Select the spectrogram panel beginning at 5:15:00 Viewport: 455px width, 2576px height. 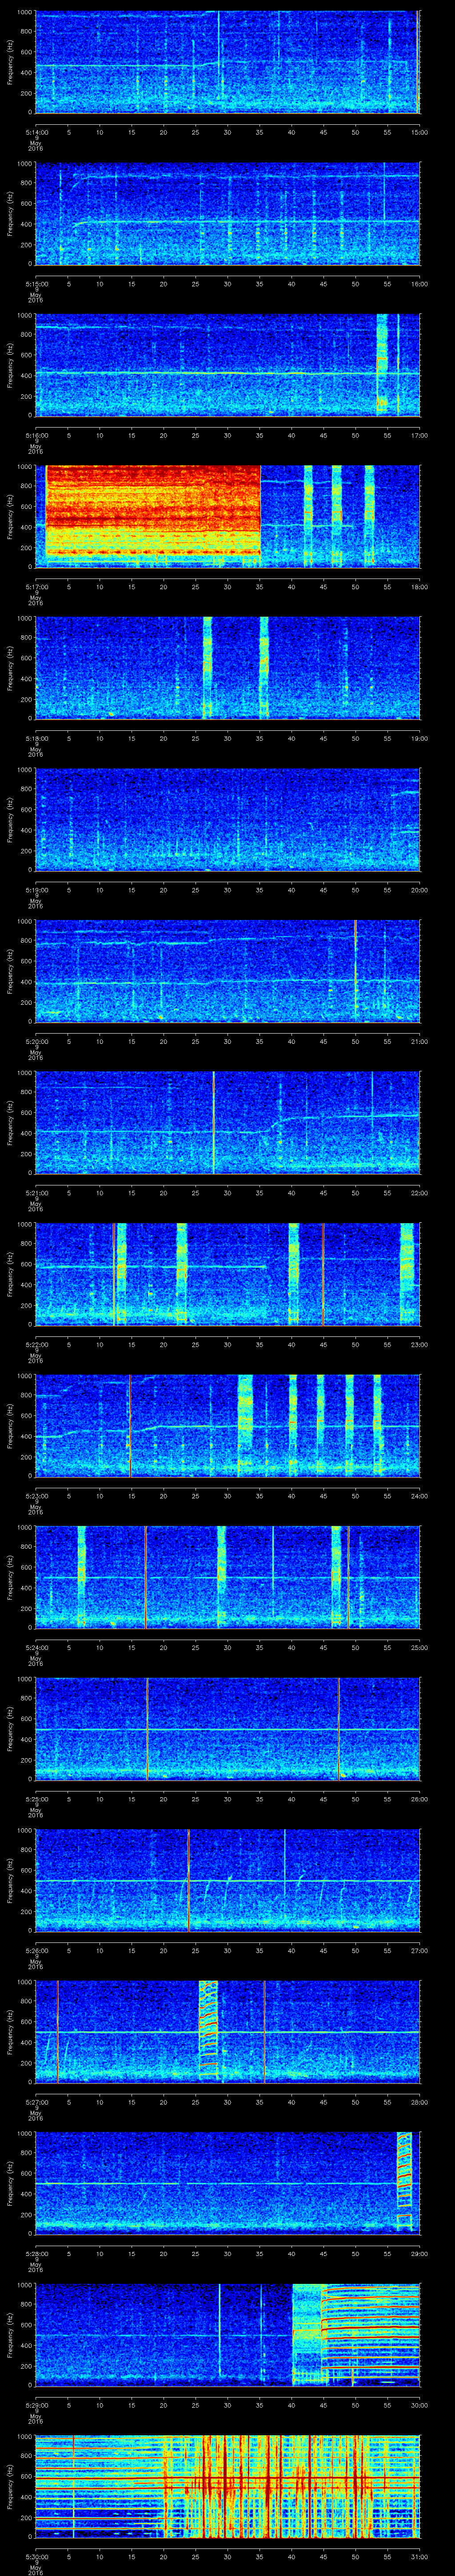(227, 213)
